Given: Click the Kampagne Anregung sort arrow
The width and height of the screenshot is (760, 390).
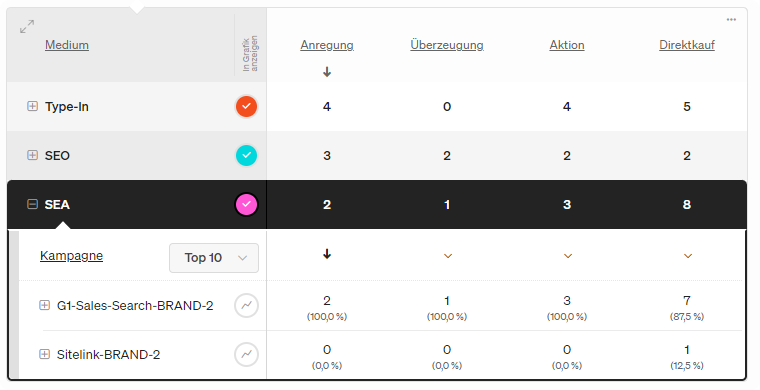Looking at the screenshot, I should (327, 254).
